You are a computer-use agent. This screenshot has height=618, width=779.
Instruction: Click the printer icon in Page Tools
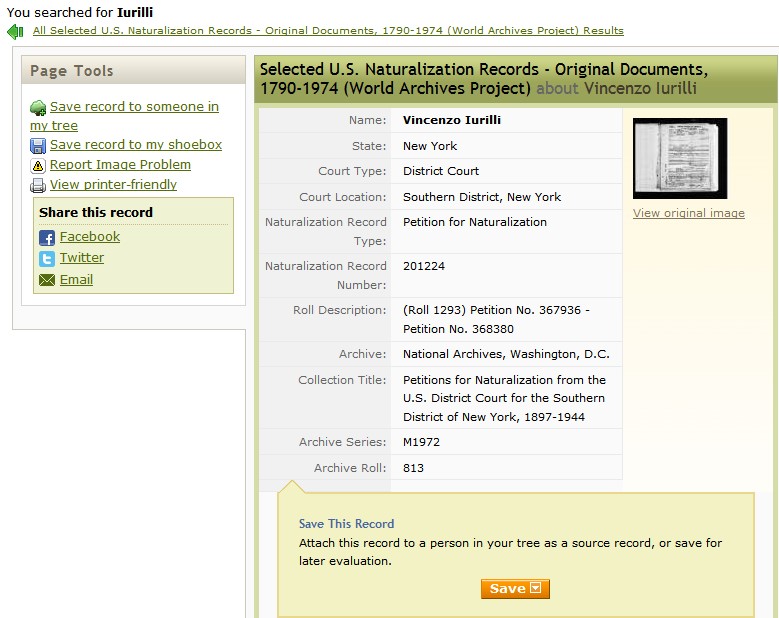coord(38,186)
